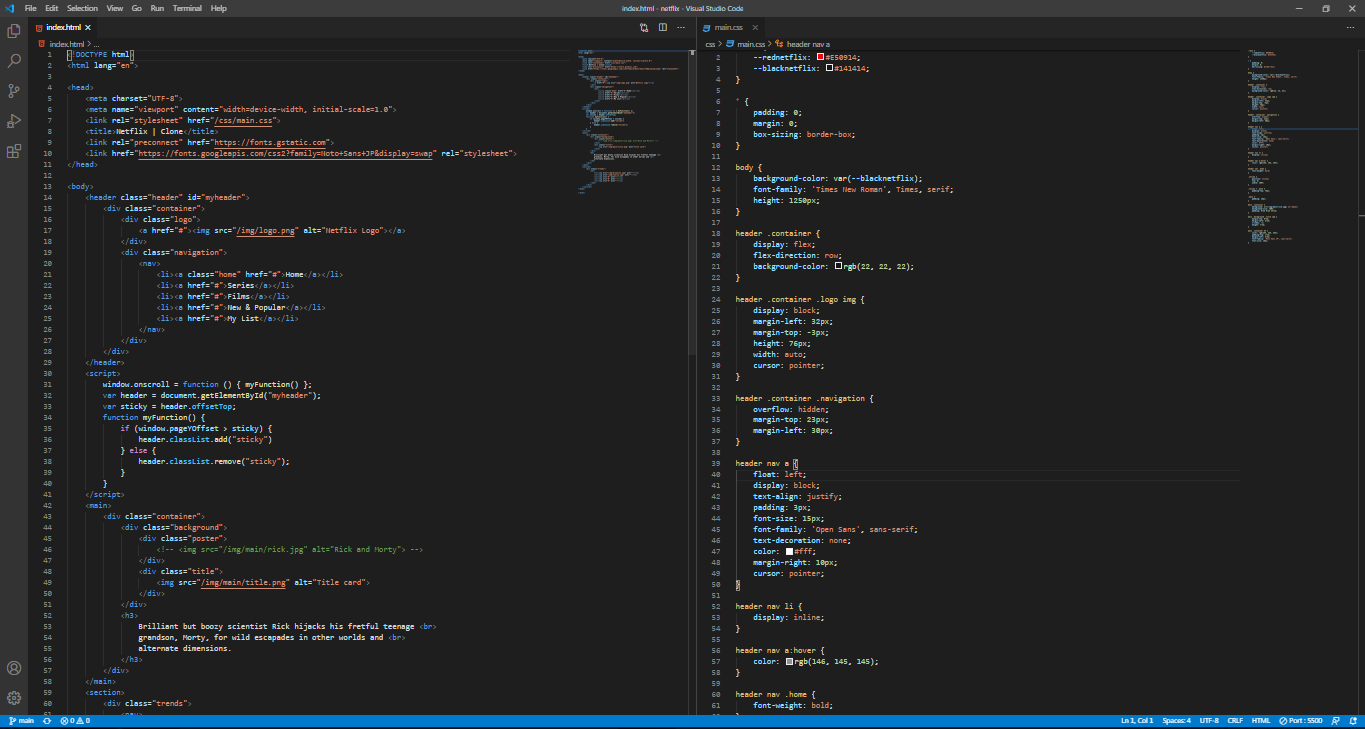
Task: Open the editor More Actions menu
Action: pyautogui.click(x=681, y=27)
